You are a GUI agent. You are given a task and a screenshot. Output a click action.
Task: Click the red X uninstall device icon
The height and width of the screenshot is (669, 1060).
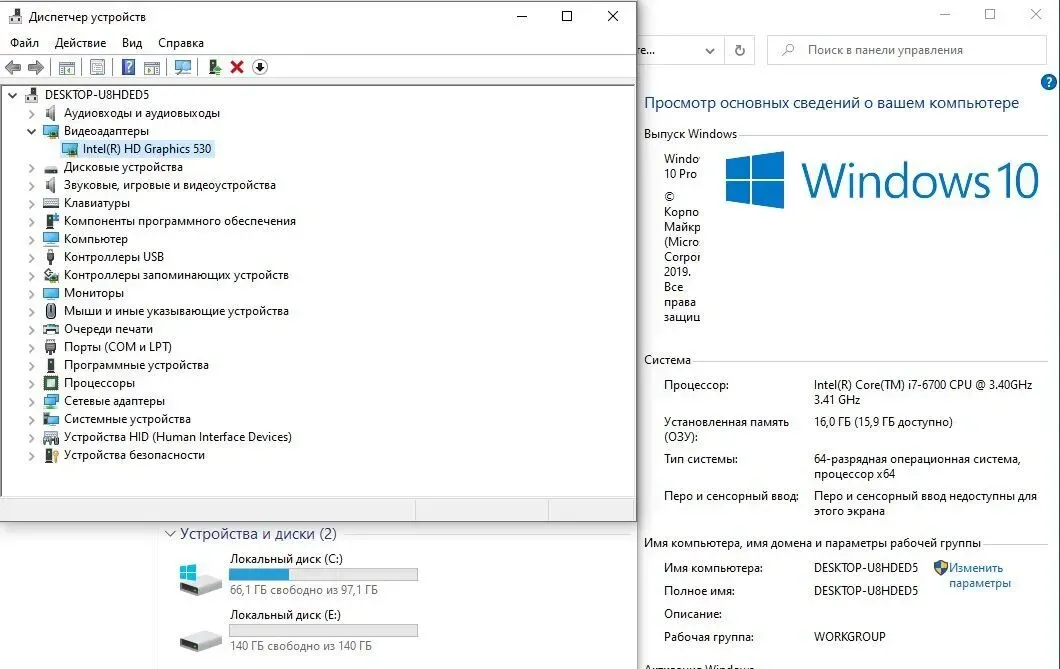(237, 67)
